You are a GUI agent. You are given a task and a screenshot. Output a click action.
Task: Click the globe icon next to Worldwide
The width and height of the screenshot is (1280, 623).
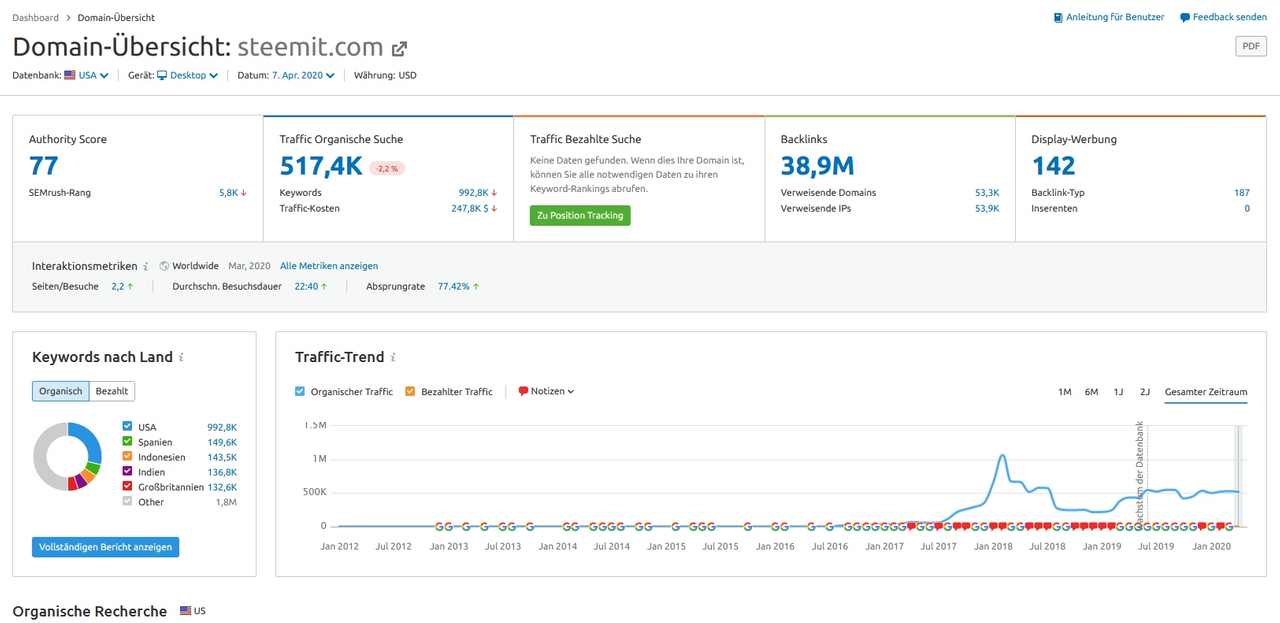click(x=164, y=266)
